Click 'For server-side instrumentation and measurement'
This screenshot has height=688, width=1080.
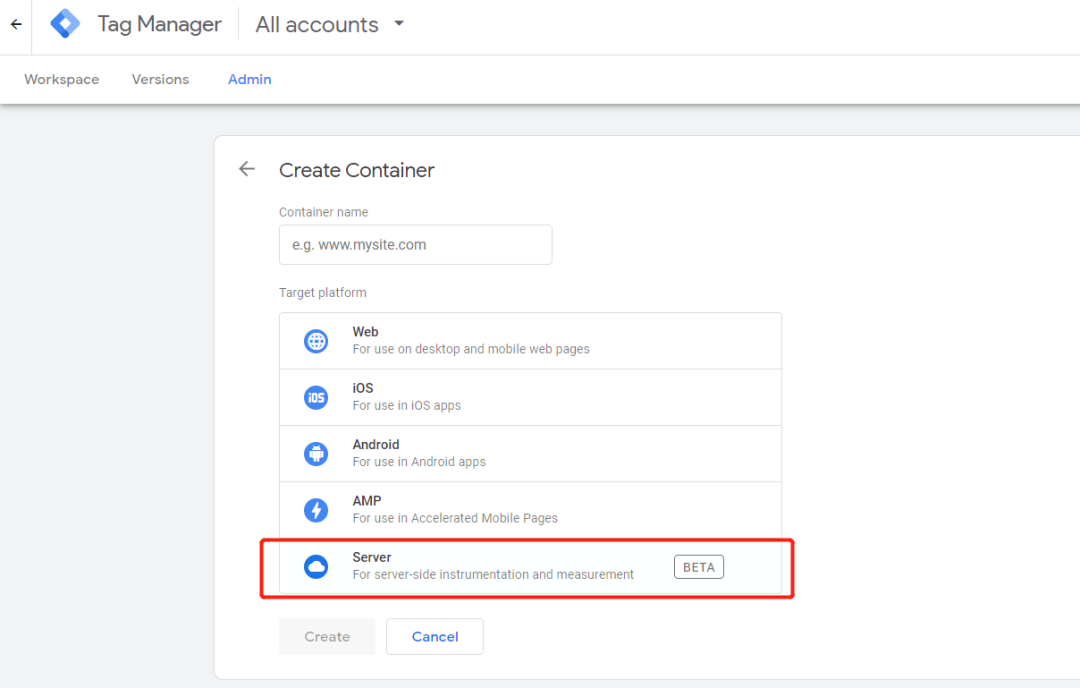[x=493, y=575]
